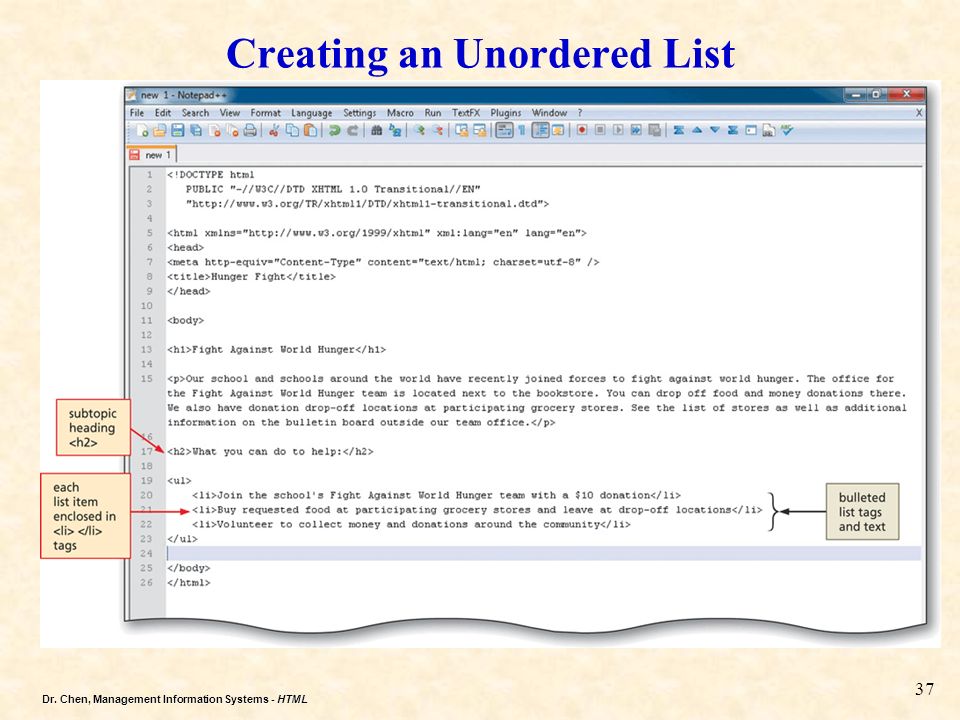The image size is (960, 720).
Task: Toggle the Show Indent Guide icon
Action: click(x=540, y=130)
